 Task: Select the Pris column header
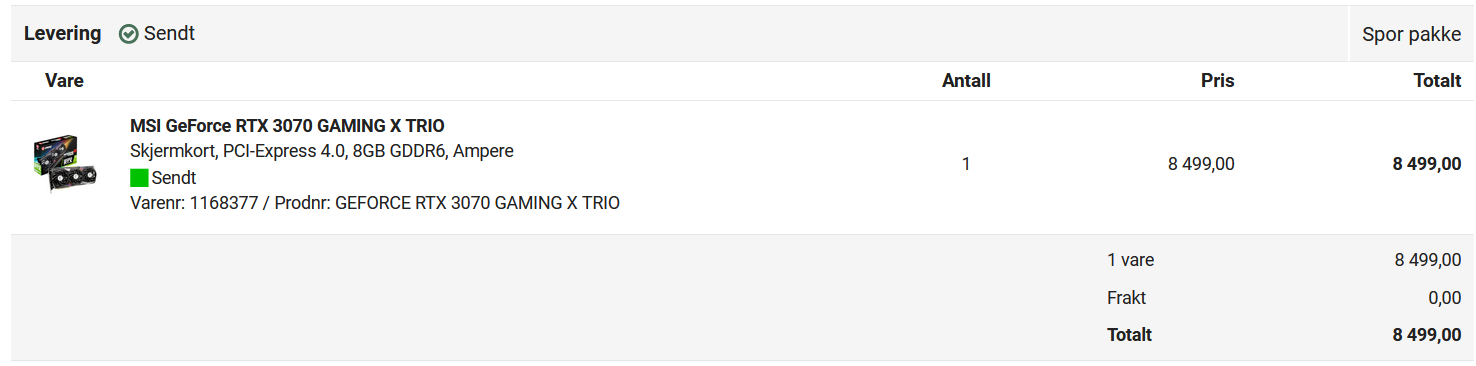tap(1218, 81)
